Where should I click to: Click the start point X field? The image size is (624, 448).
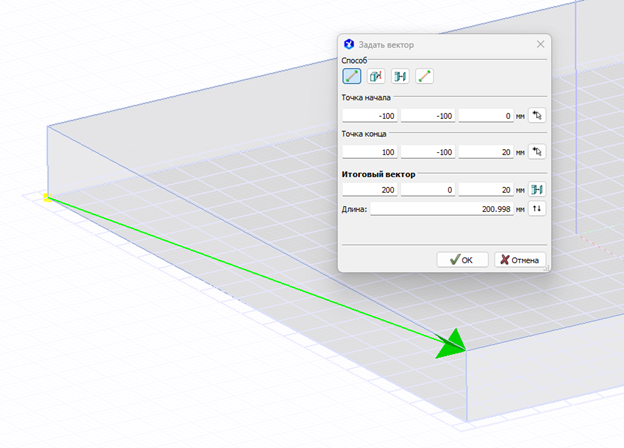pyautogui.click(x=370, y=116)
